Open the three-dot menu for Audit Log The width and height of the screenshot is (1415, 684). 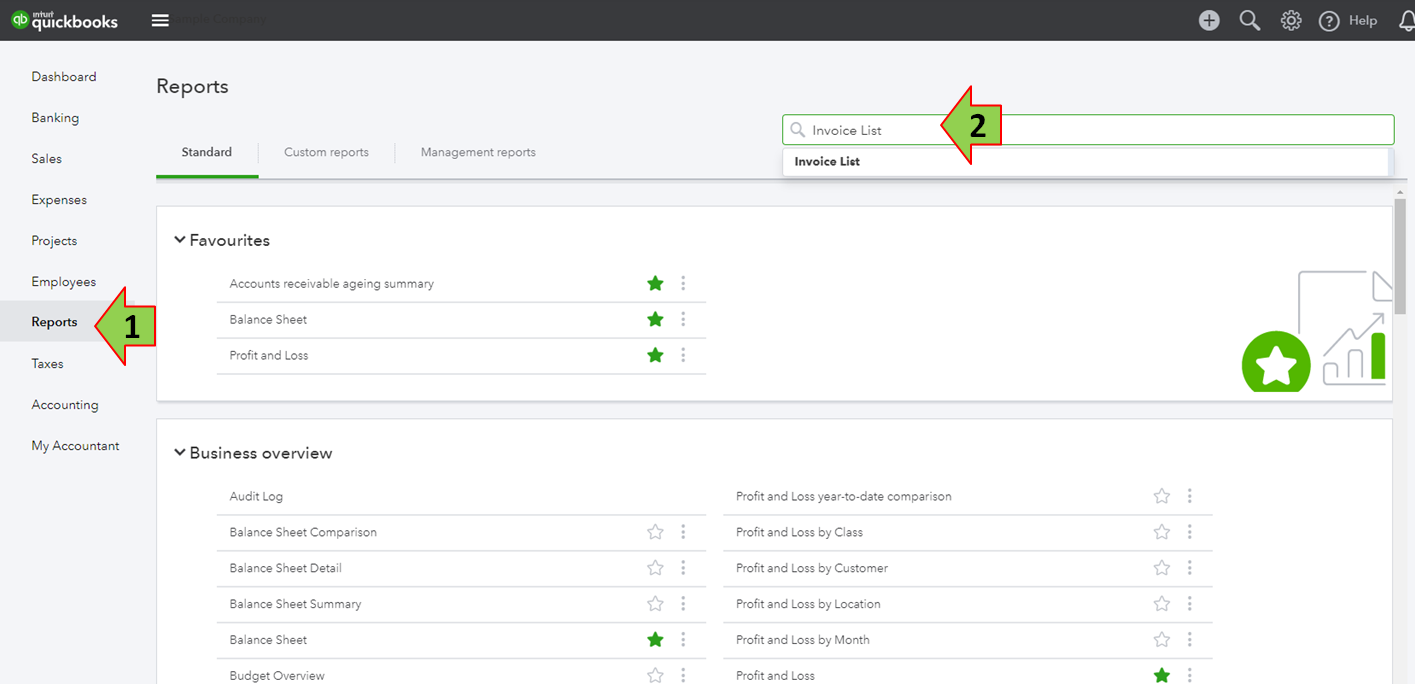click(x=684, y=495)
